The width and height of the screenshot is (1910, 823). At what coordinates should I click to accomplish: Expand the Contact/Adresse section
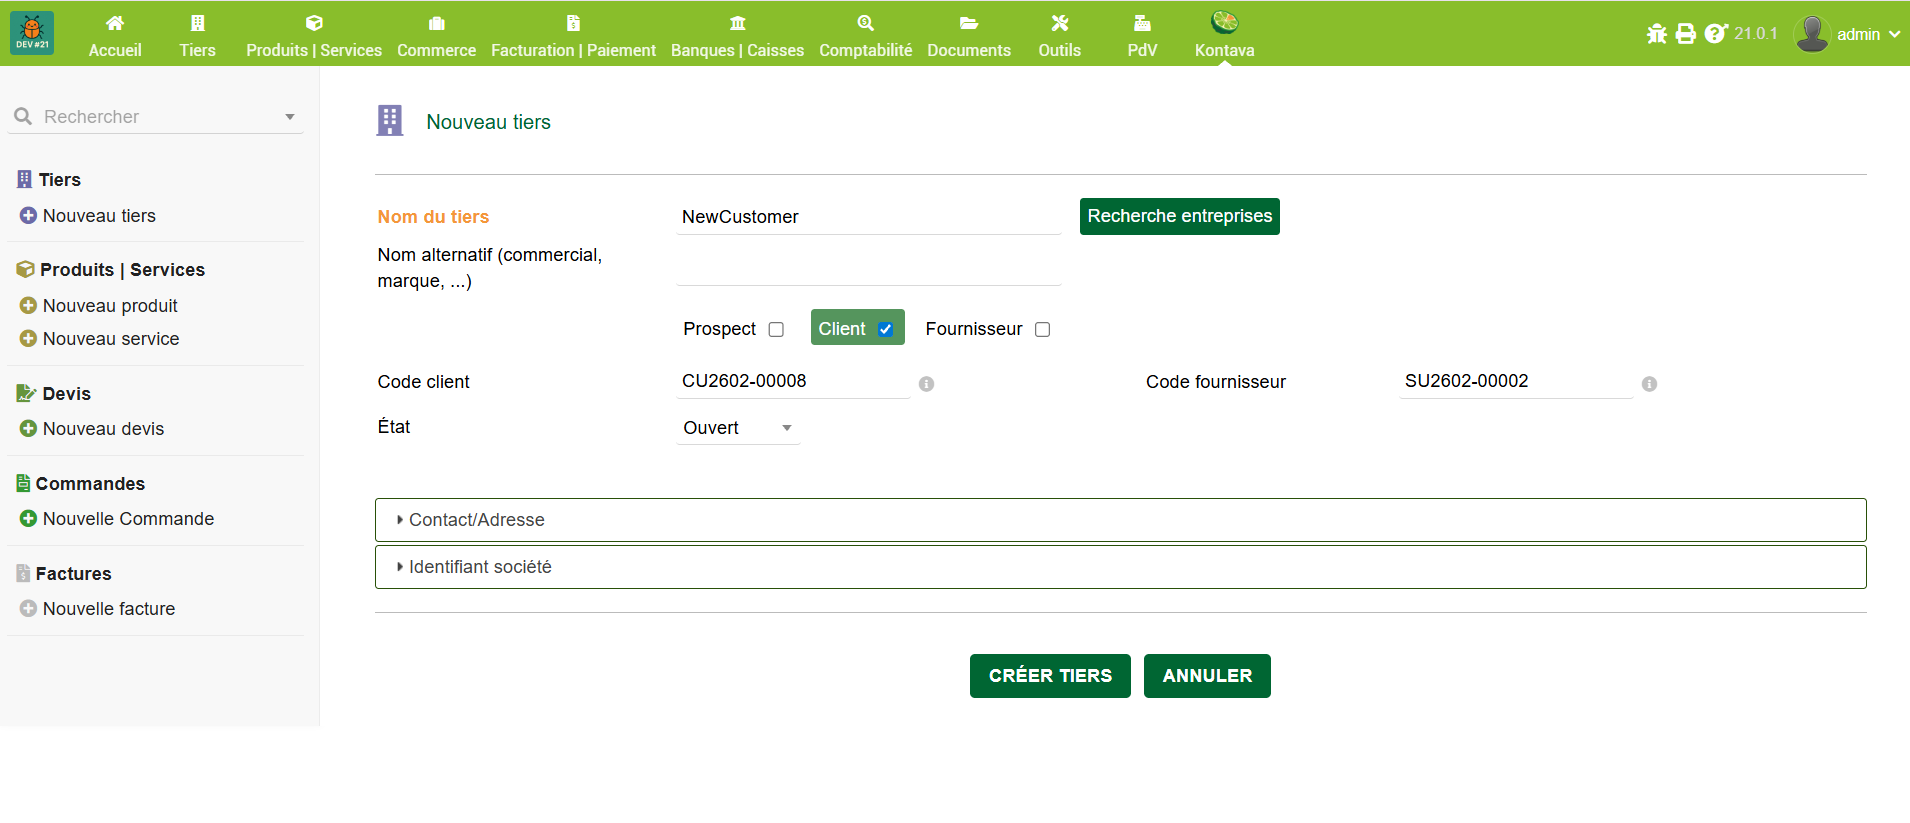pyautogui.click(x=1120, y=520)
